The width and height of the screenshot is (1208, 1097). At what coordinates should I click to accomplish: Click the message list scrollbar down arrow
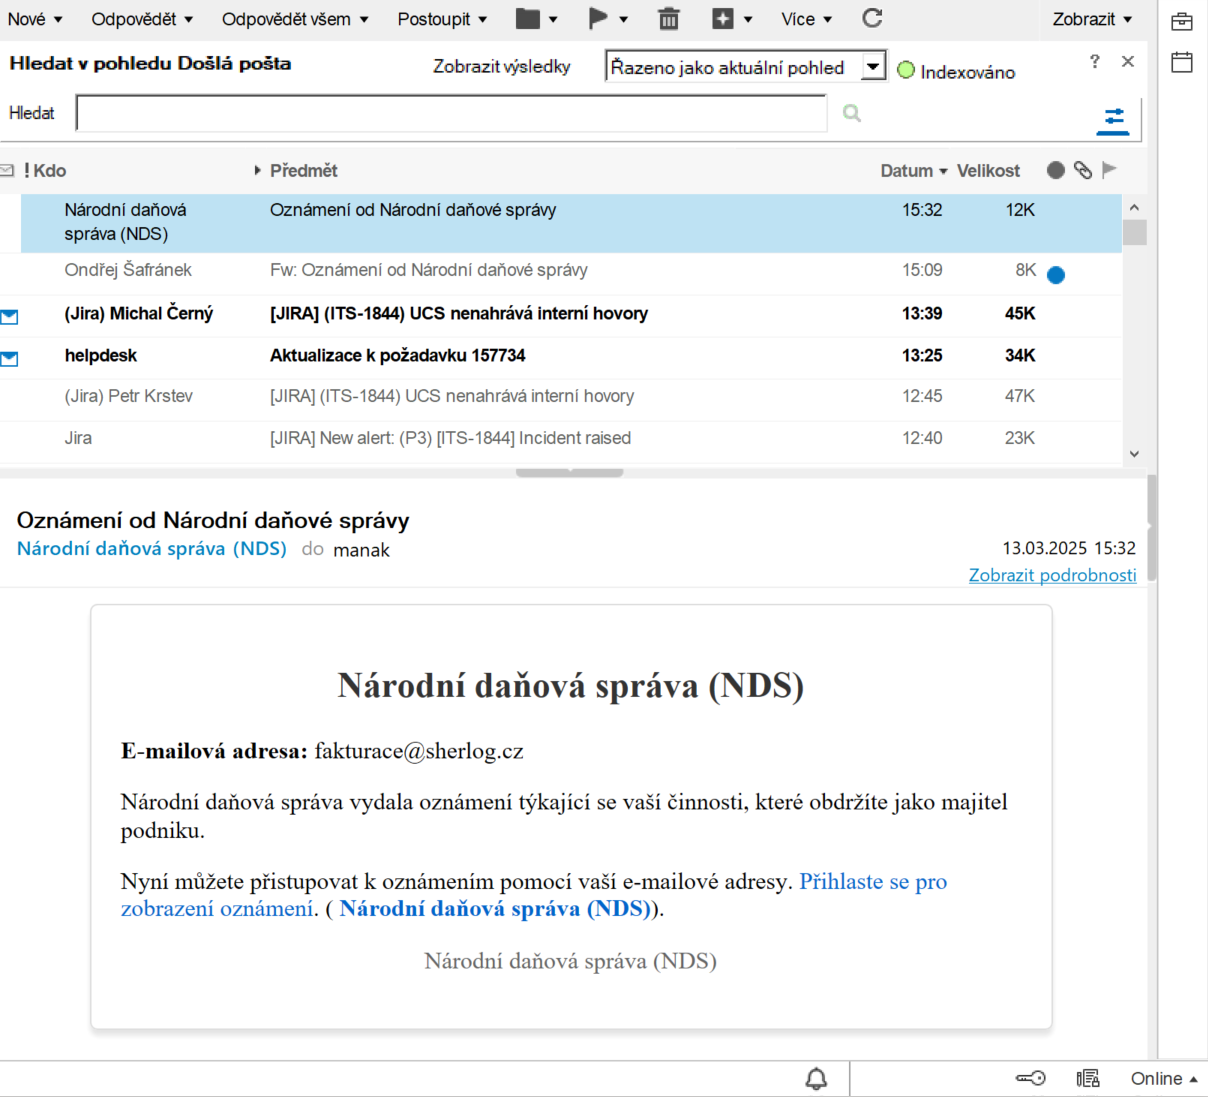(1134, 453)
